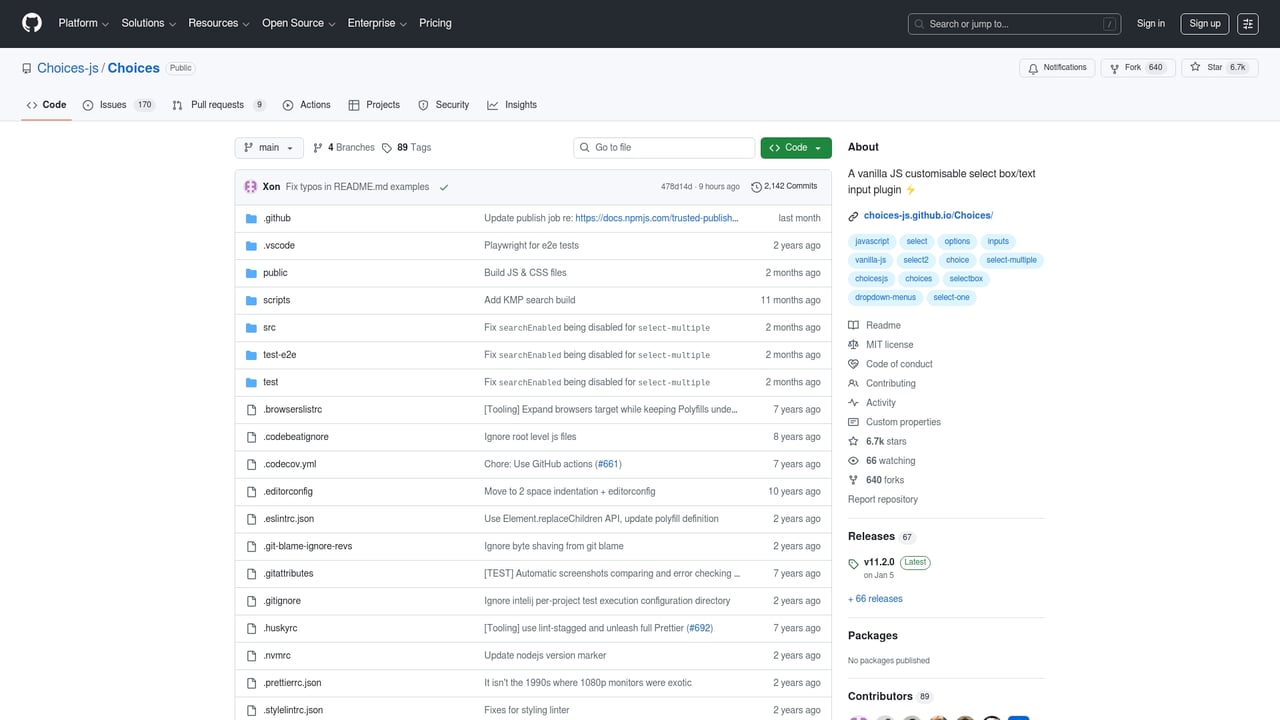Open the Pull requests tab
The image size is (1280, 720).
point(217,105)
